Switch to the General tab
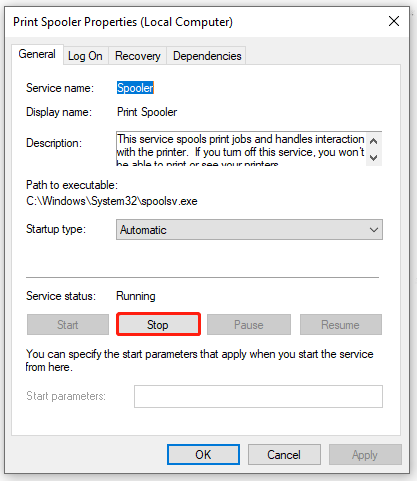 pyautogui.click(x=37, y=54)
